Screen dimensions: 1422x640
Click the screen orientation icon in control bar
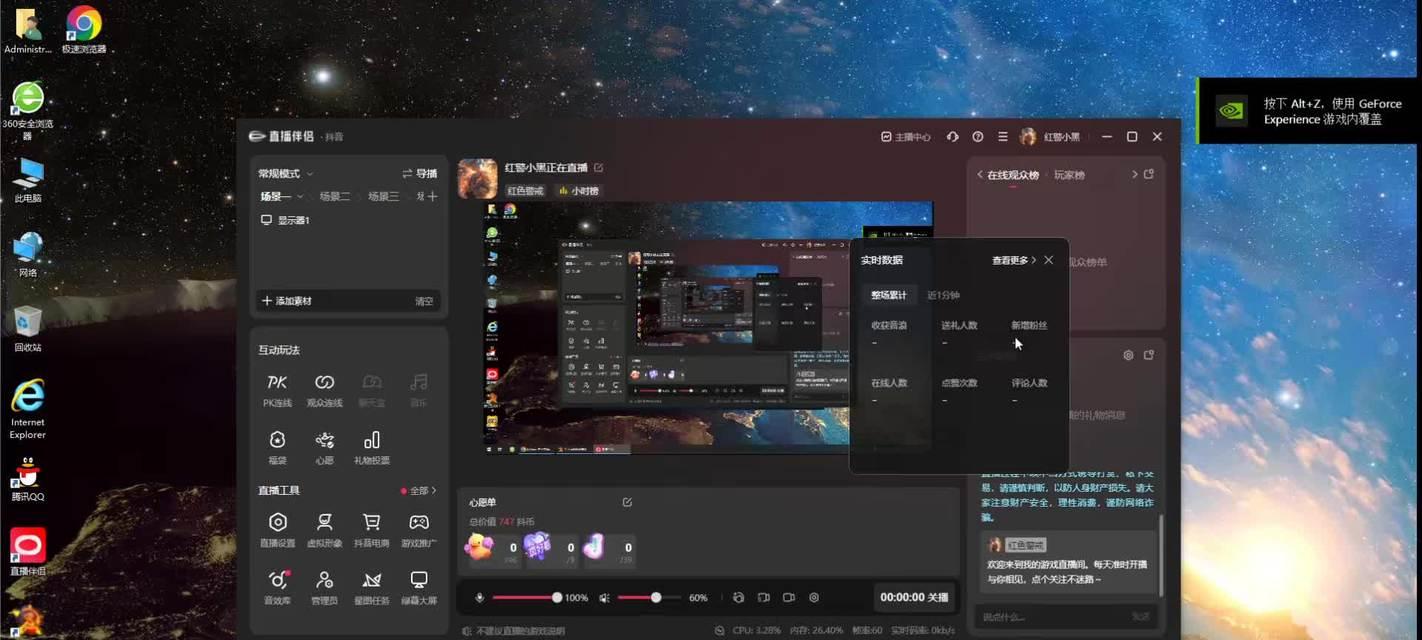click(x=763, y=597)
